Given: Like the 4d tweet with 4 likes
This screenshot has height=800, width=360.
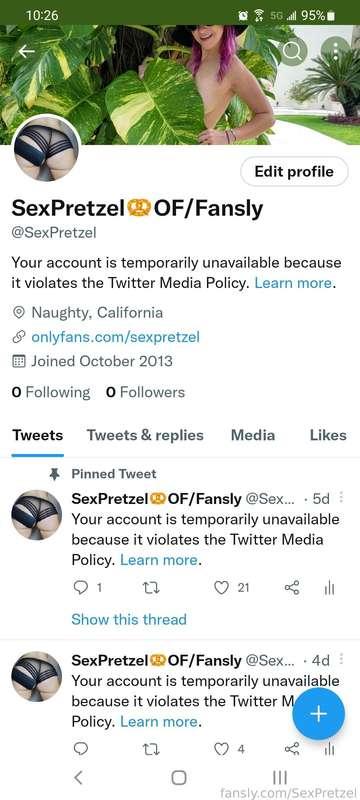Looking at the screenshot, I should tap(221, 749).
